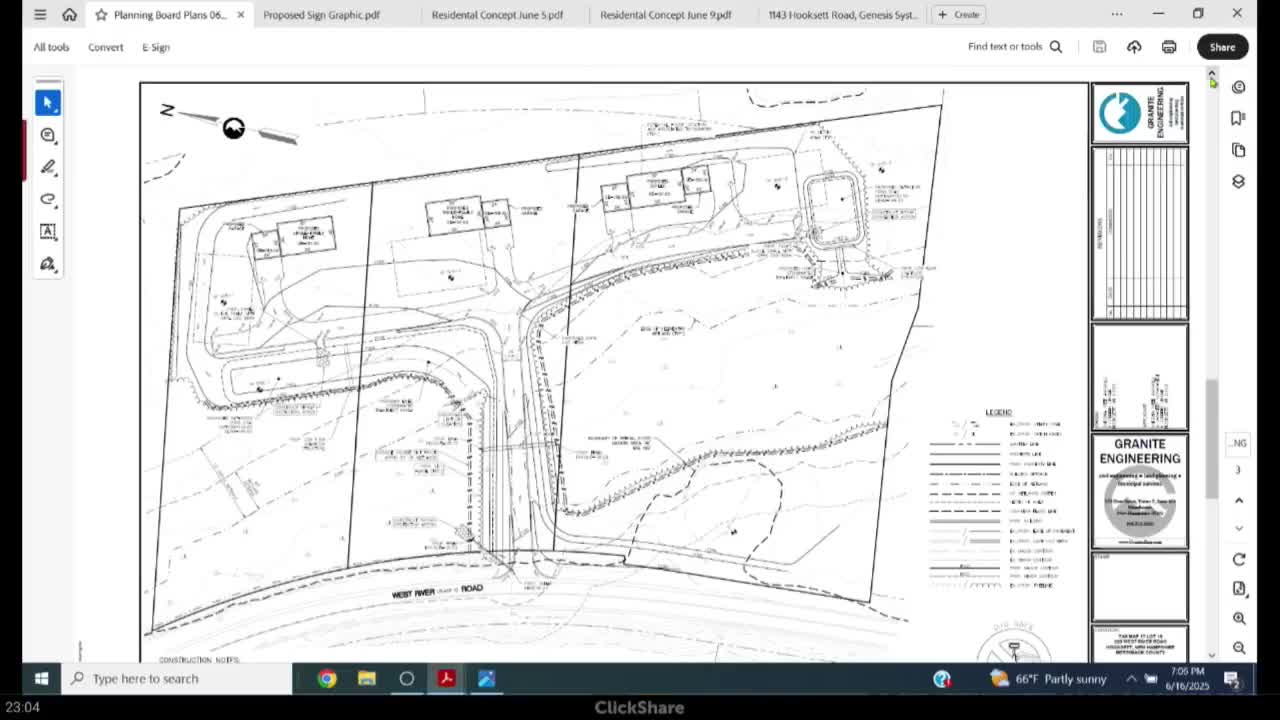The image size is (1280, 720).
Task: Show the page thumbnails panel
Action: tap(1239, 150)
